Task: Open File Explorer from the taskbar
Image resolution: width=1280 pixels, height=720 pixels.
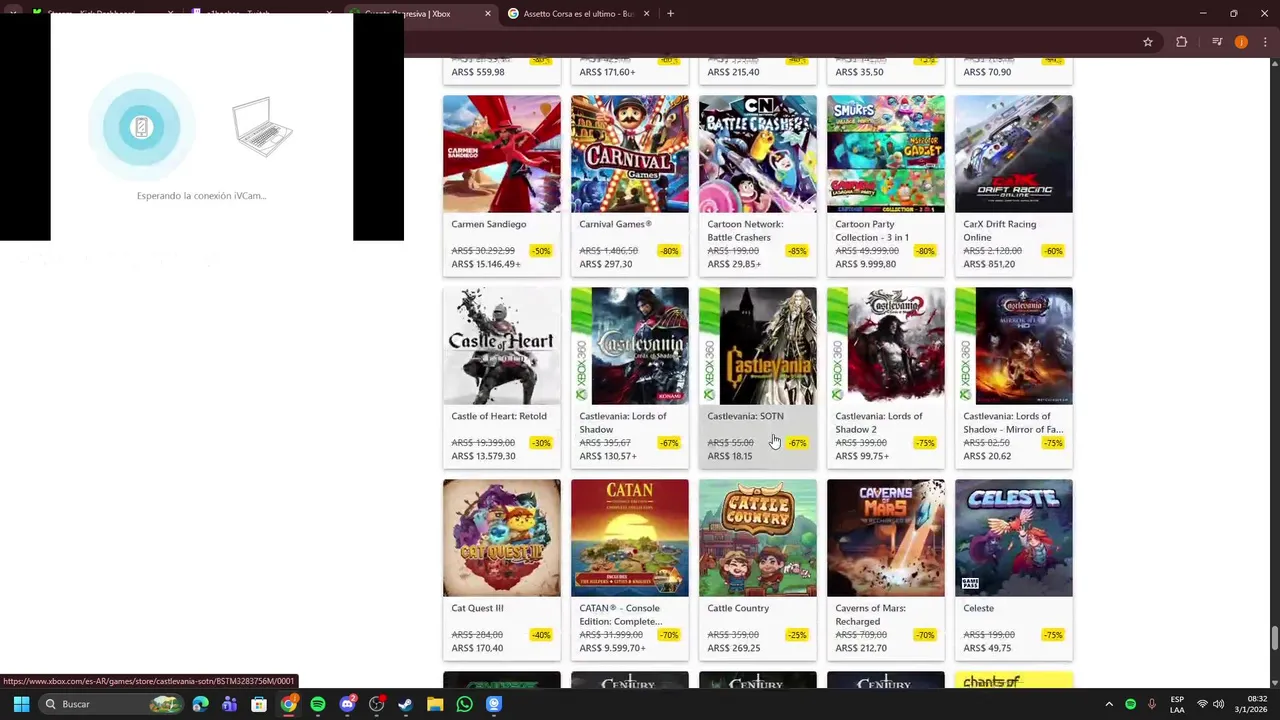Action: pos(435,704)
